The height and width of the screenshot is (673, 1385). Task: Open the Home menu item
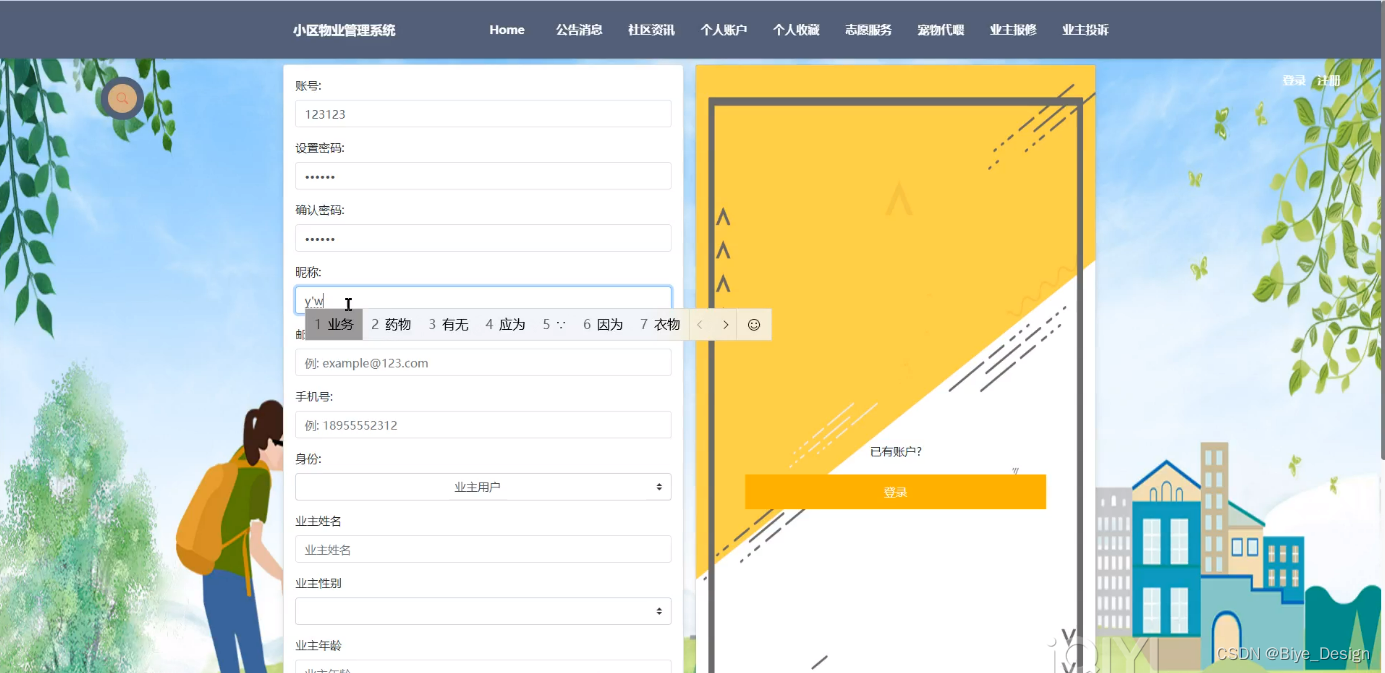click(507, 30)
